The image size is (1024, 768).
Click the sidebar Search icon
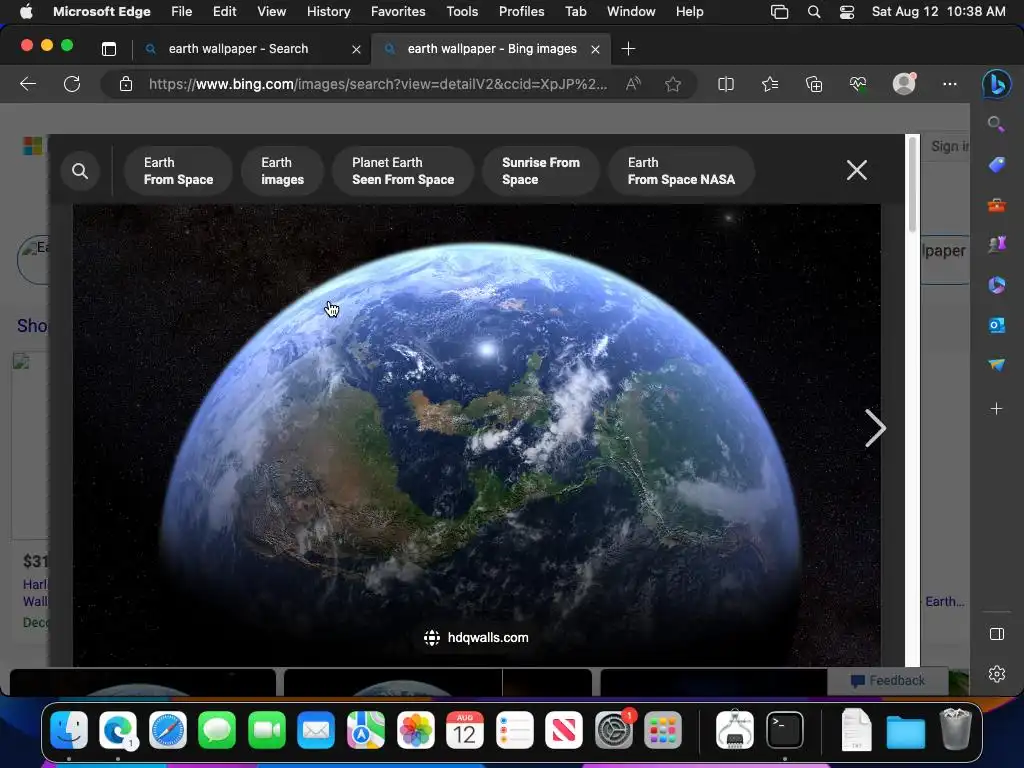(x=996, y=124)
